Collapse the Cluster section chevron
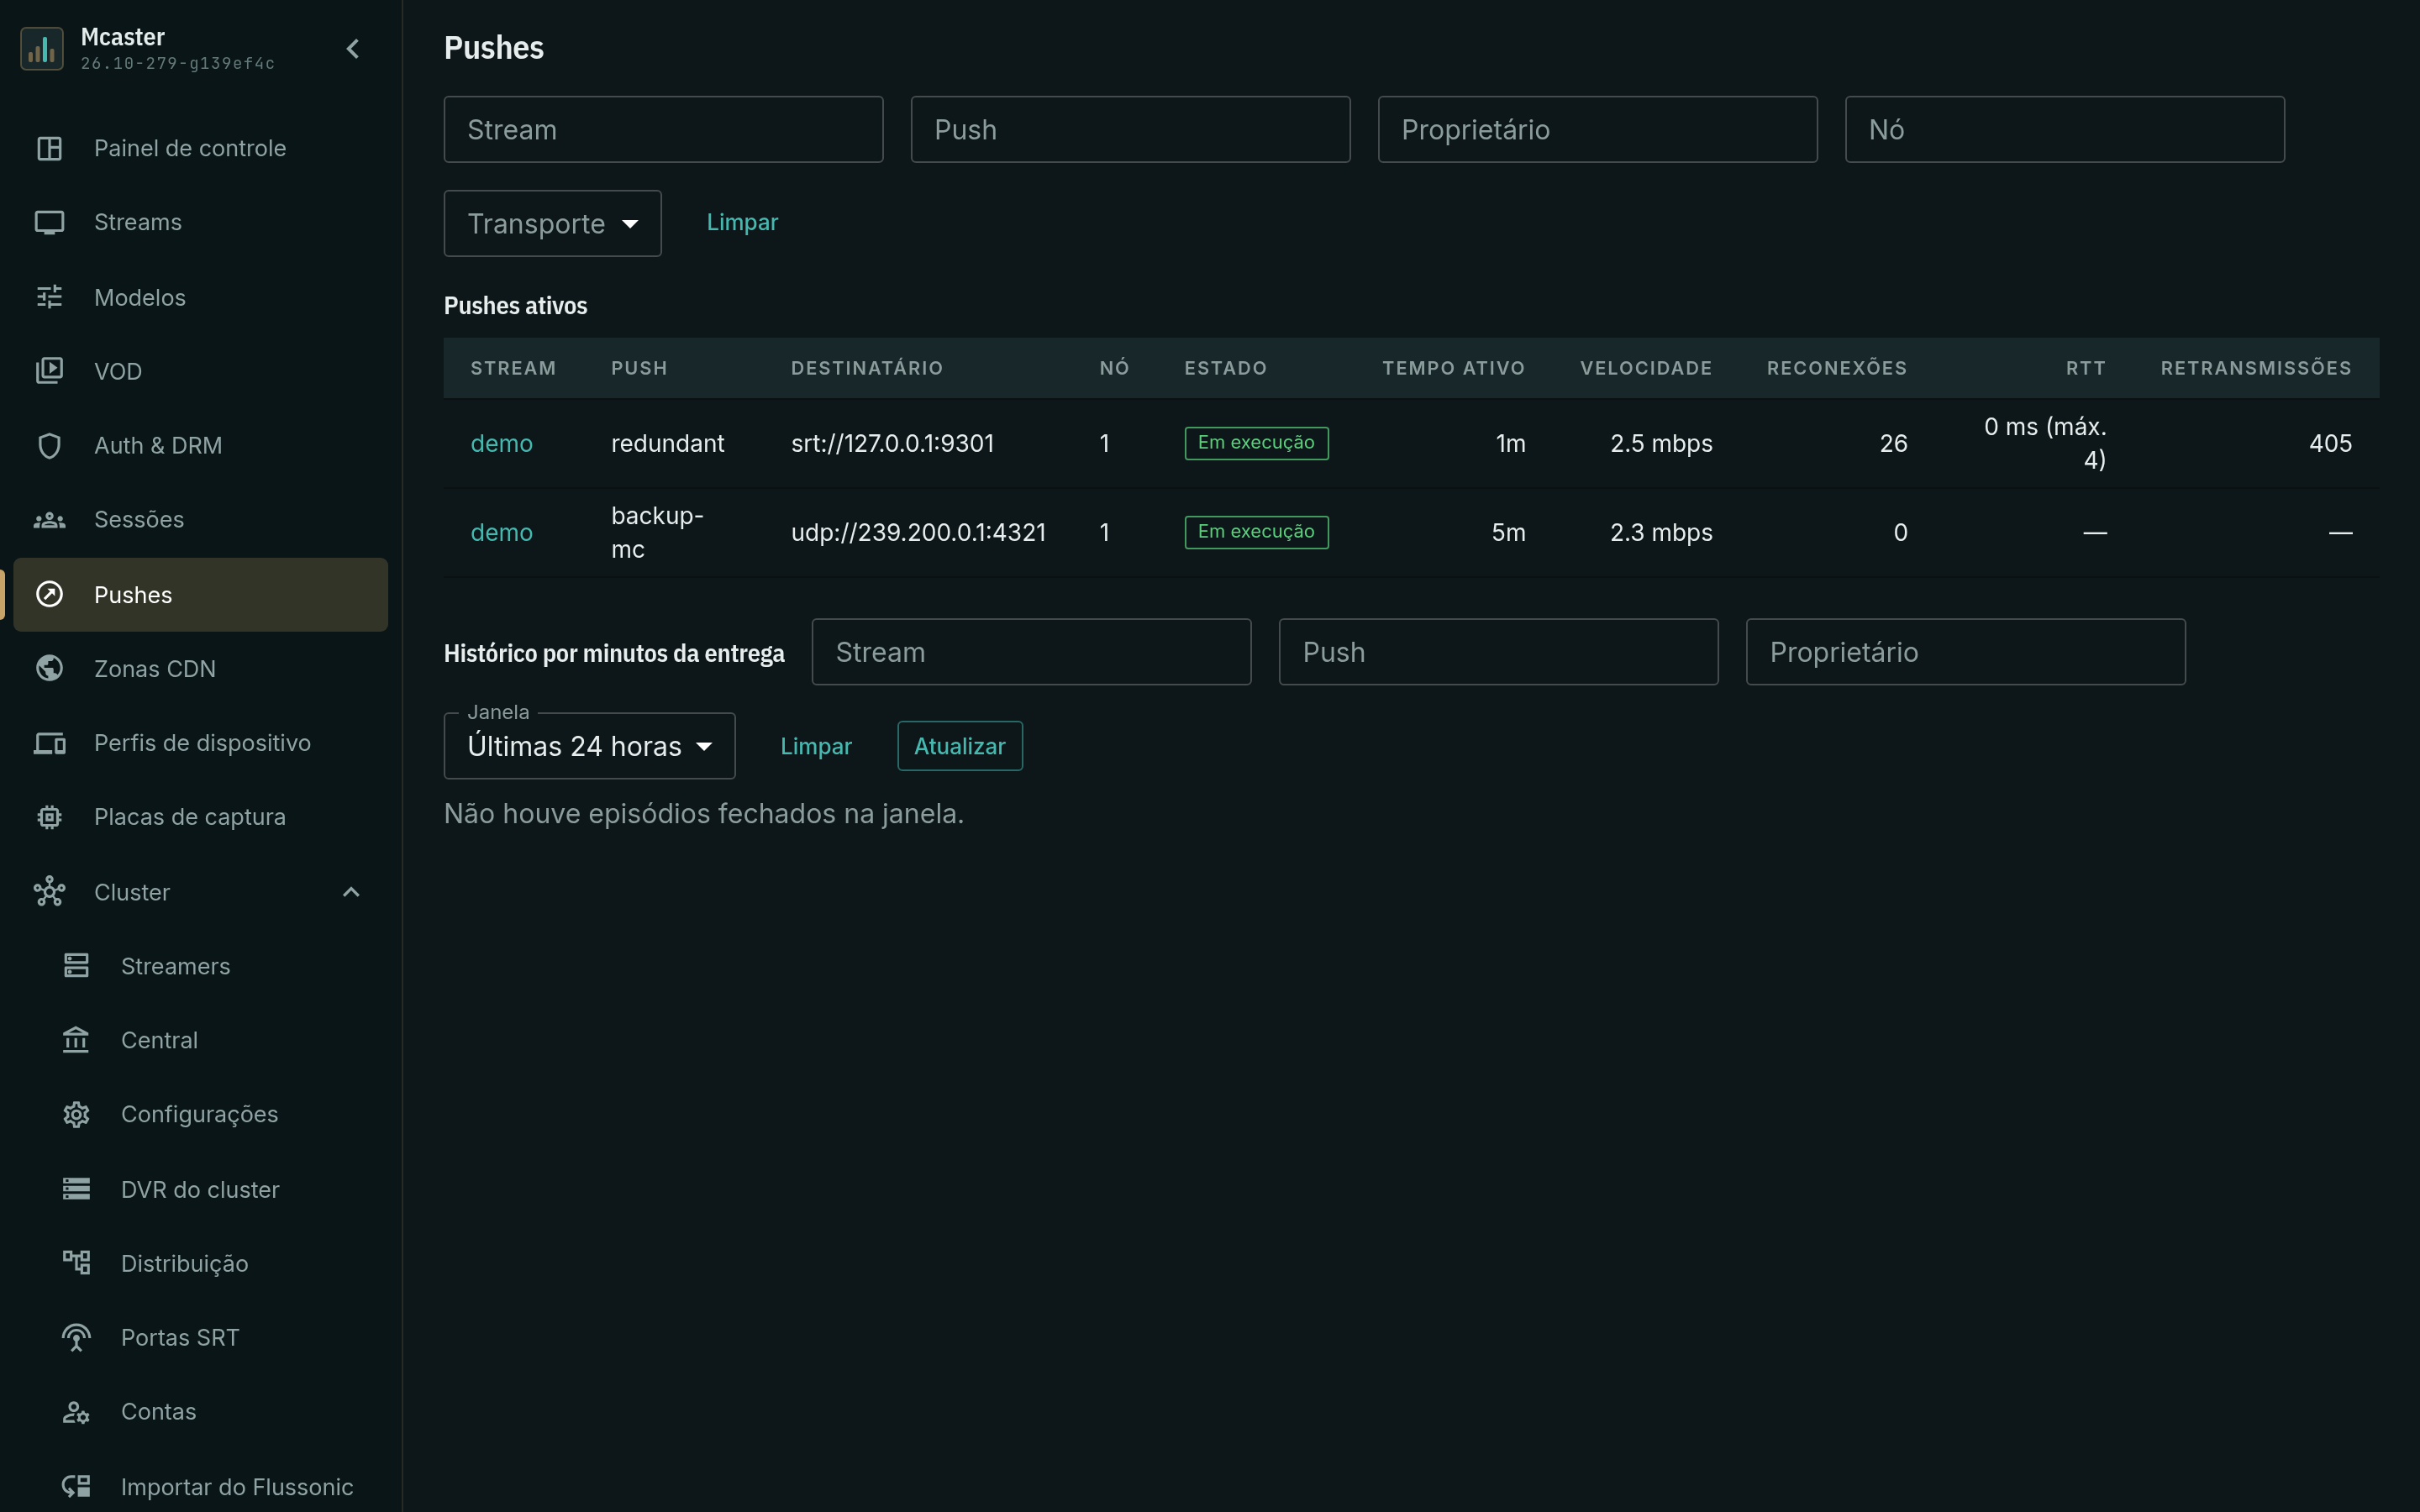Viewport: 2420px width, 1512px height. [351, 892]
